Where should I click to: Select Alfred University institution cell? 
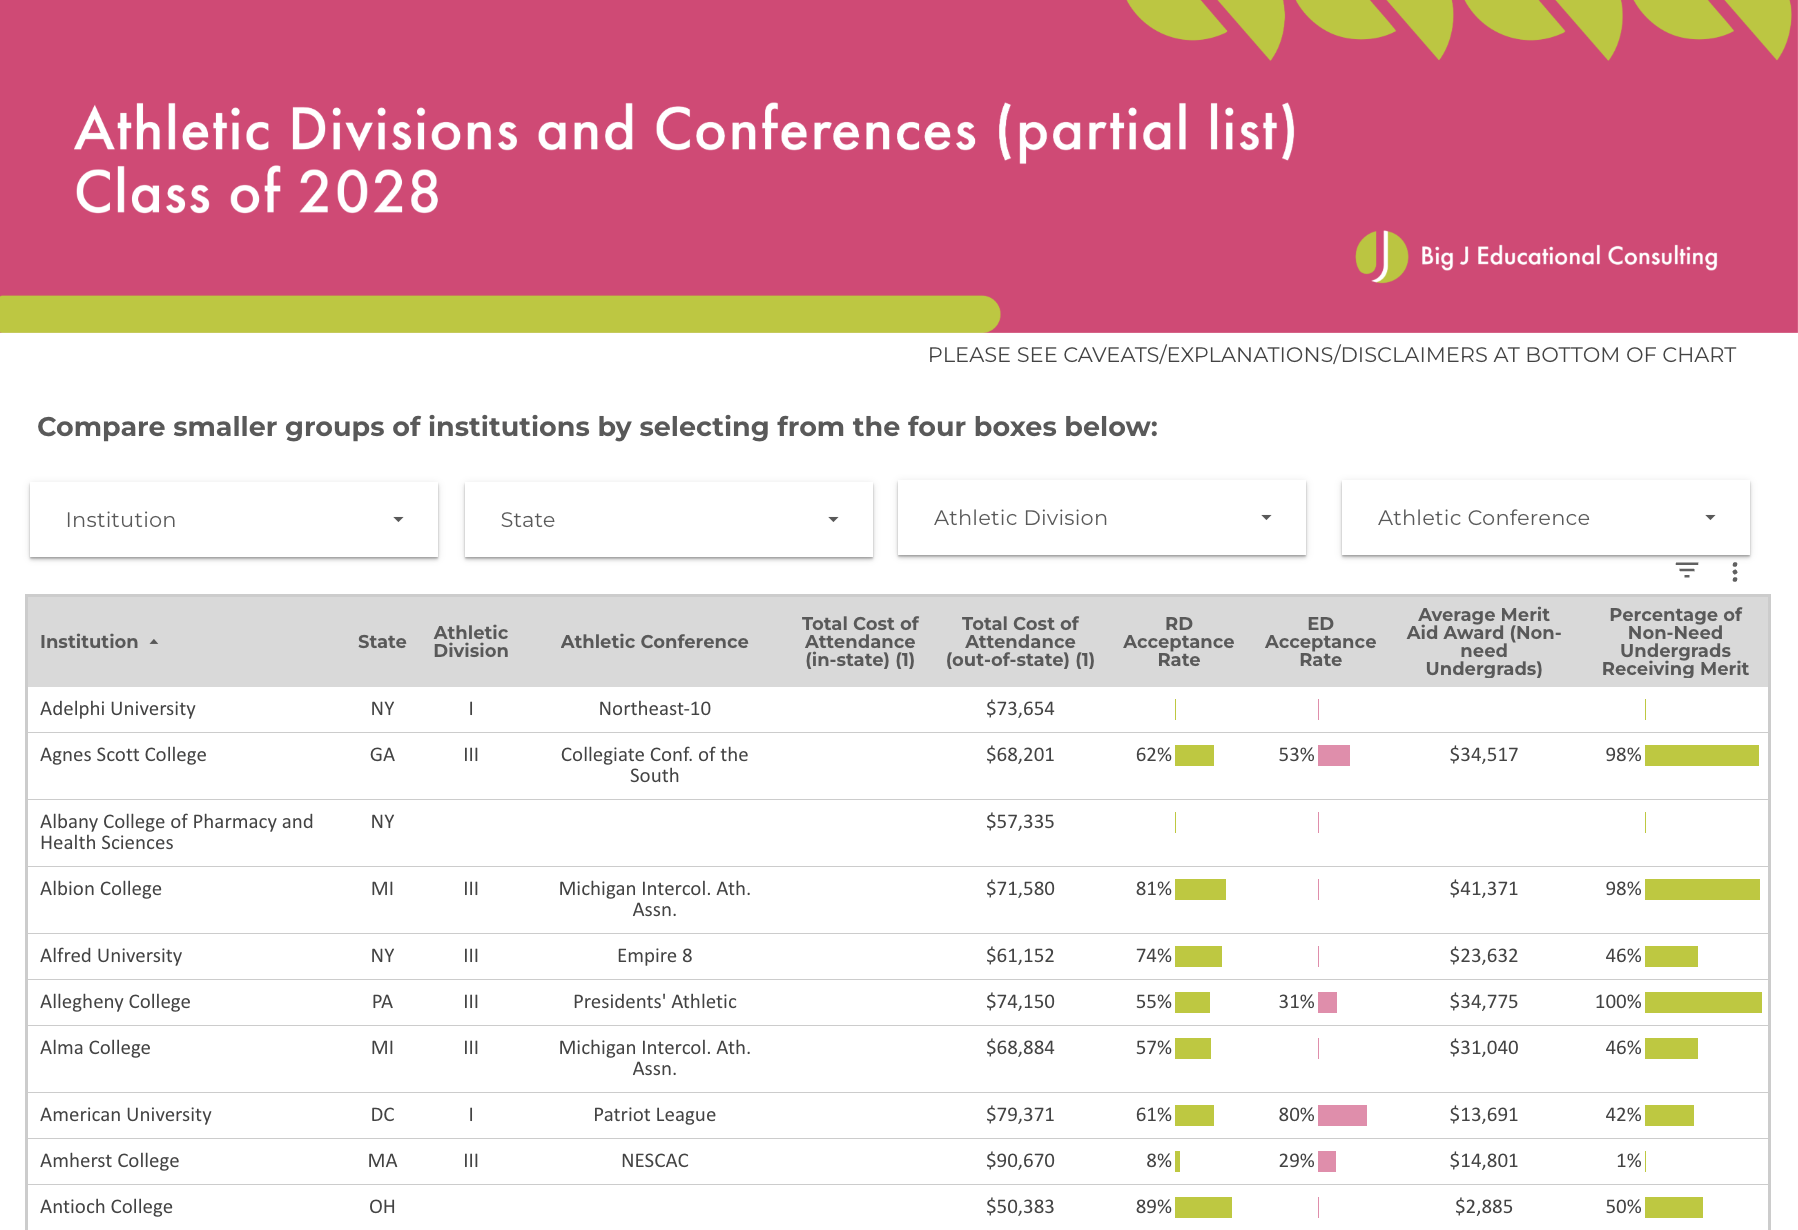tap(111, 956)
